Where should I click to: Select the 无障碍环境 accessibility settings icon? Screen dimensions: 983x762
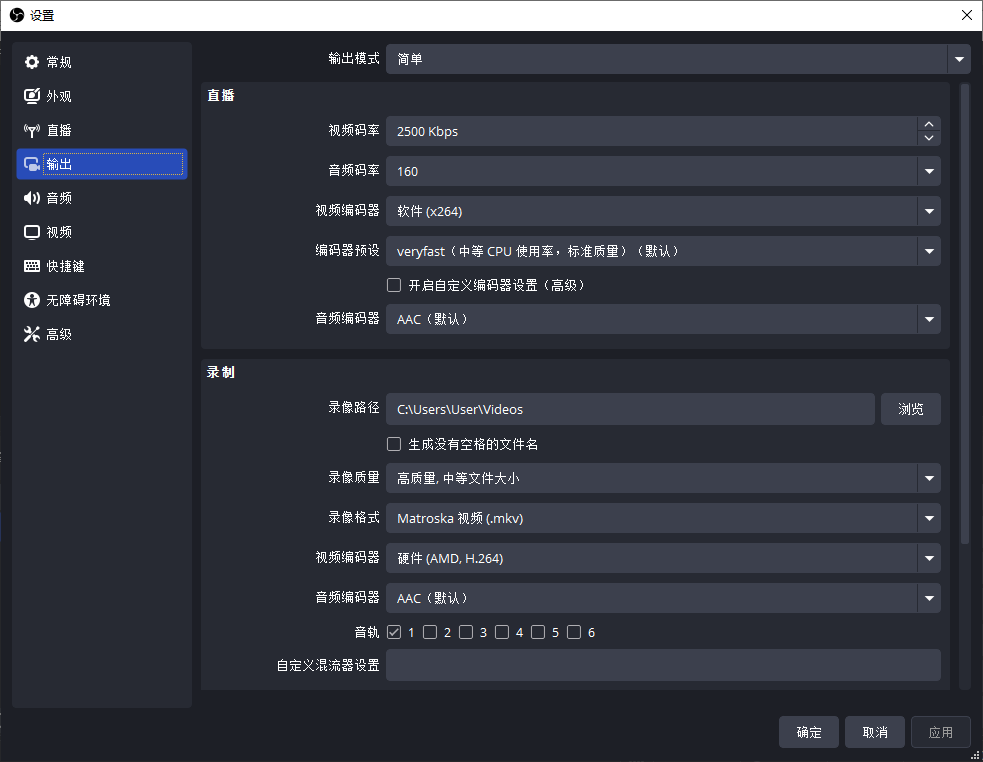coord(72,299)
